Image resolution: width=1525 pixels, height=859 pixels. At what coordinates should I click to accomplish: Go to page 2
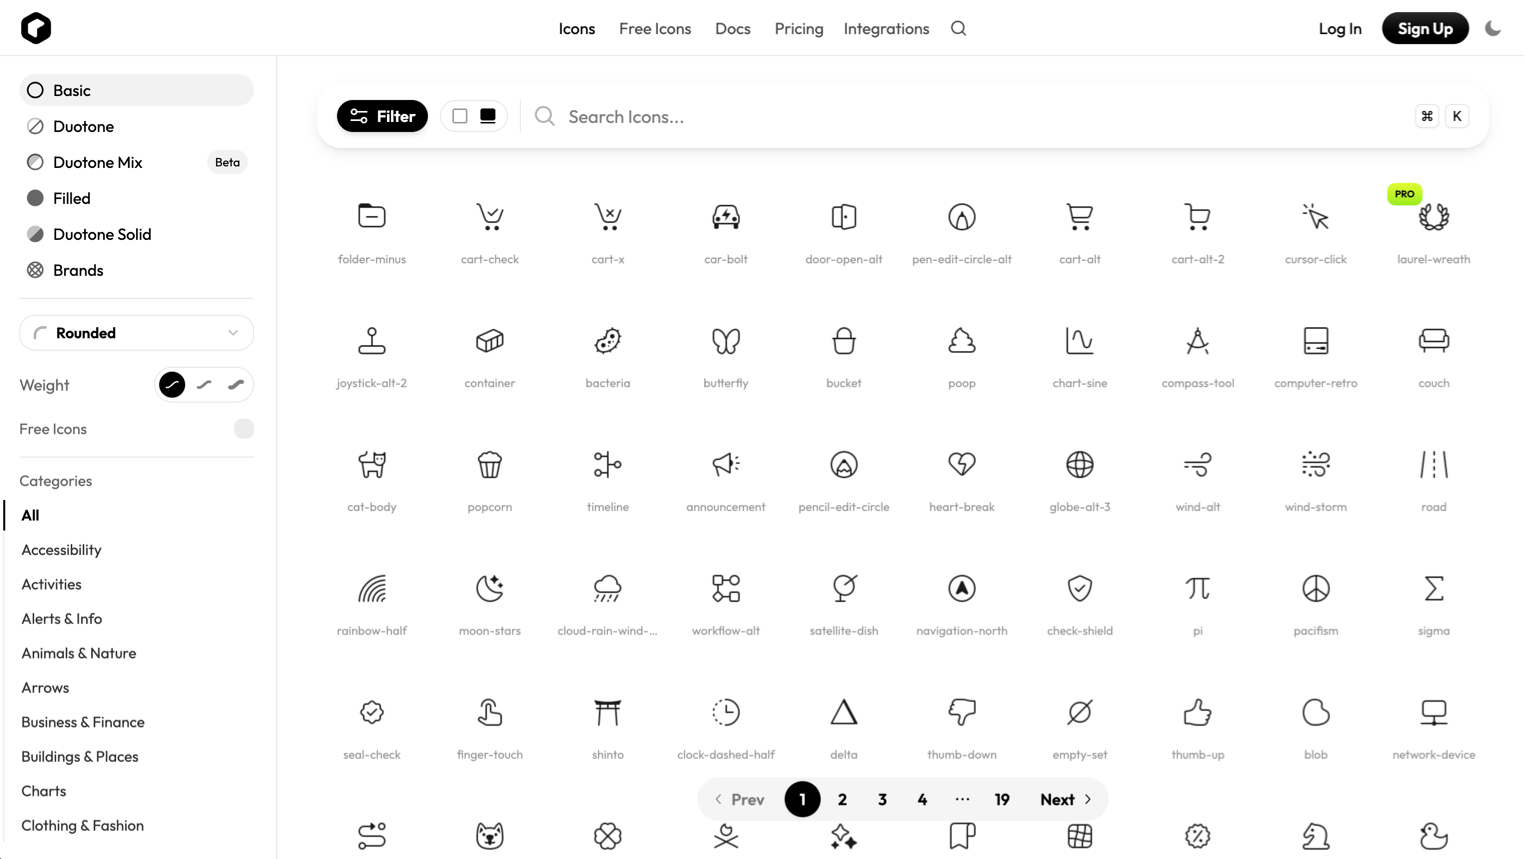tap(842, 799)
